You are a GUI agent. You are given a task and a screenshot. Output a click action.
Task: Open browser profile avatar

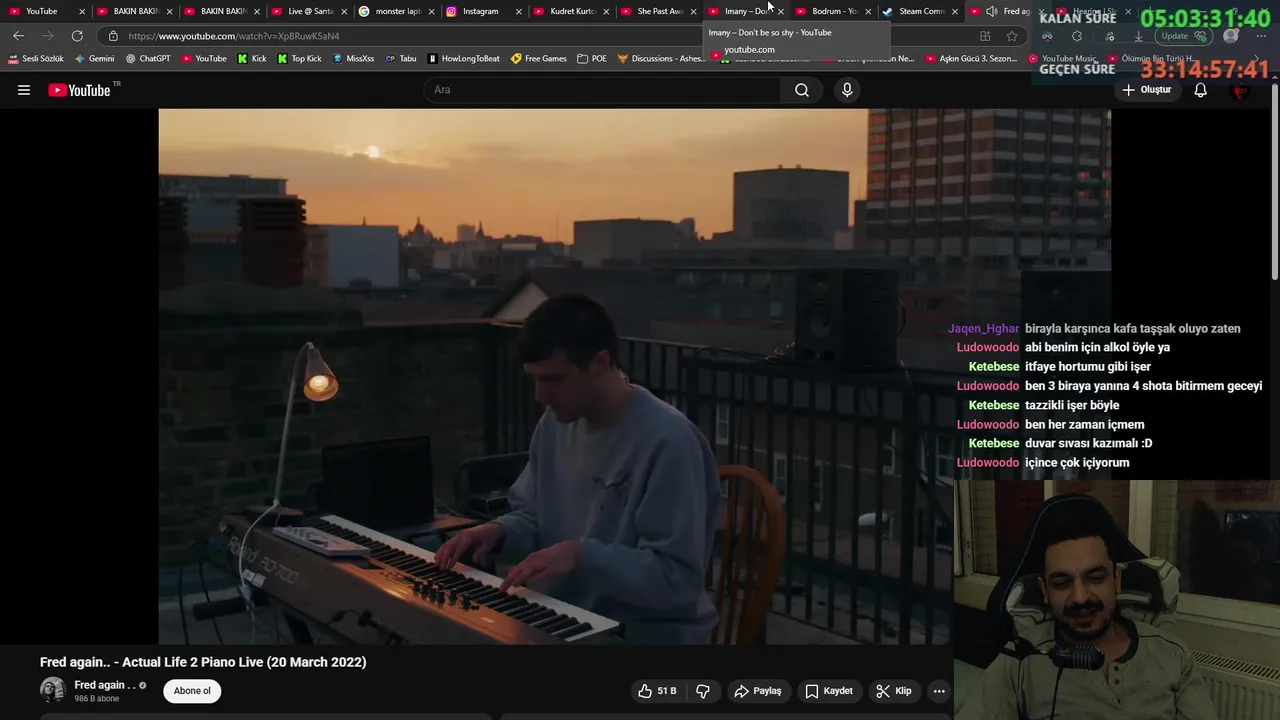(x=1231, y=36)
